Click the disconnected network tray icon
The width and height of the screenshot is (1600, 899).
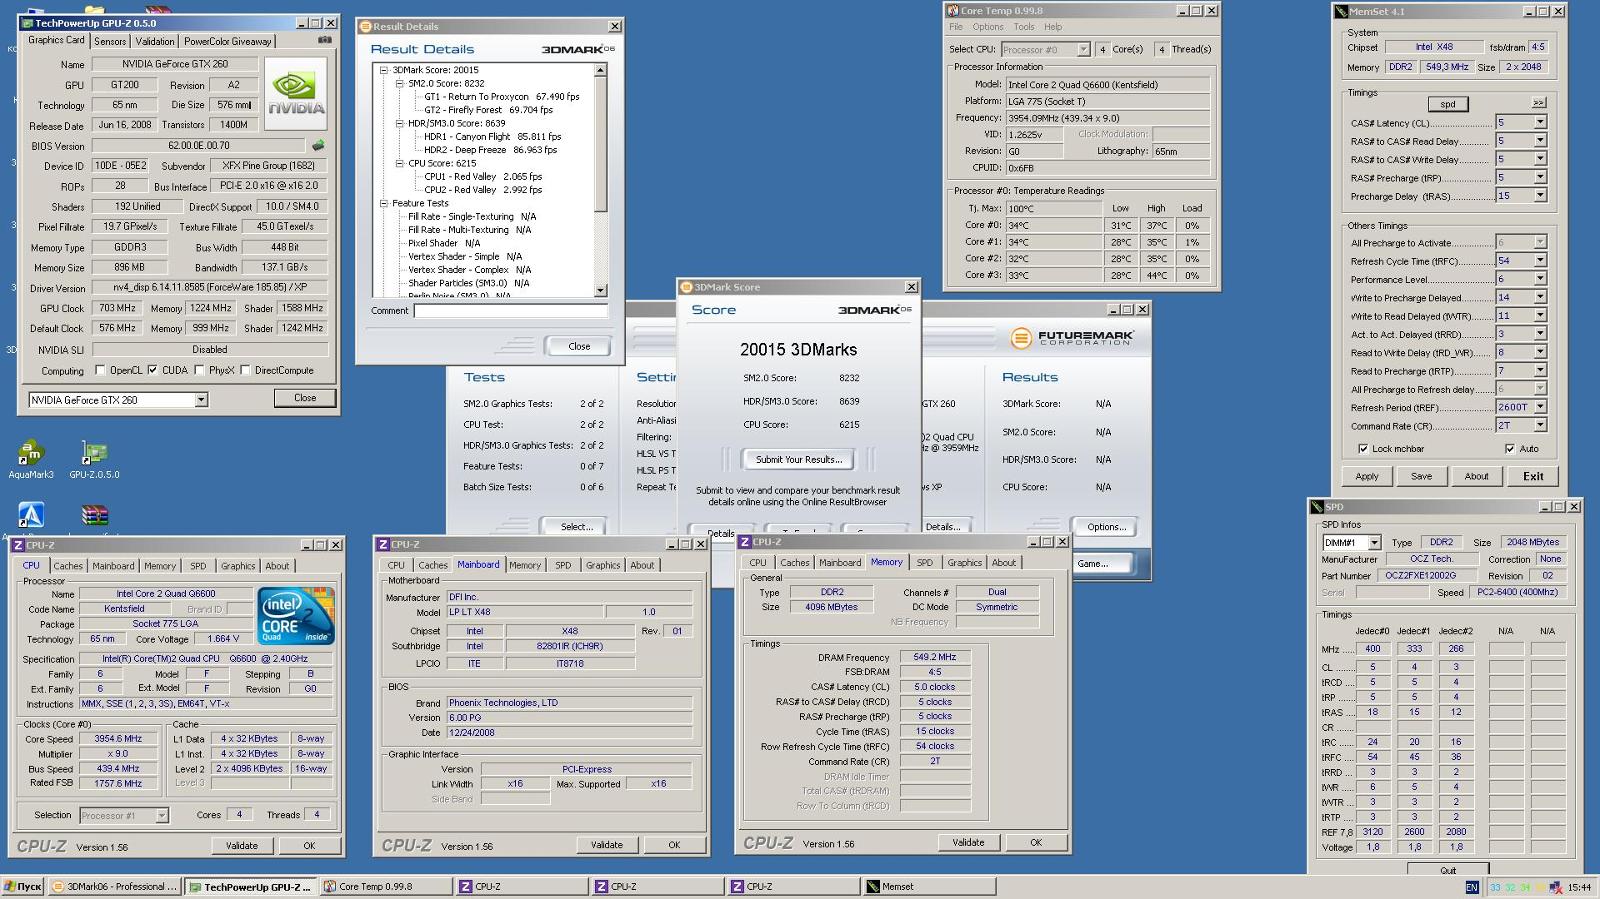click(x=1558, y=887)
